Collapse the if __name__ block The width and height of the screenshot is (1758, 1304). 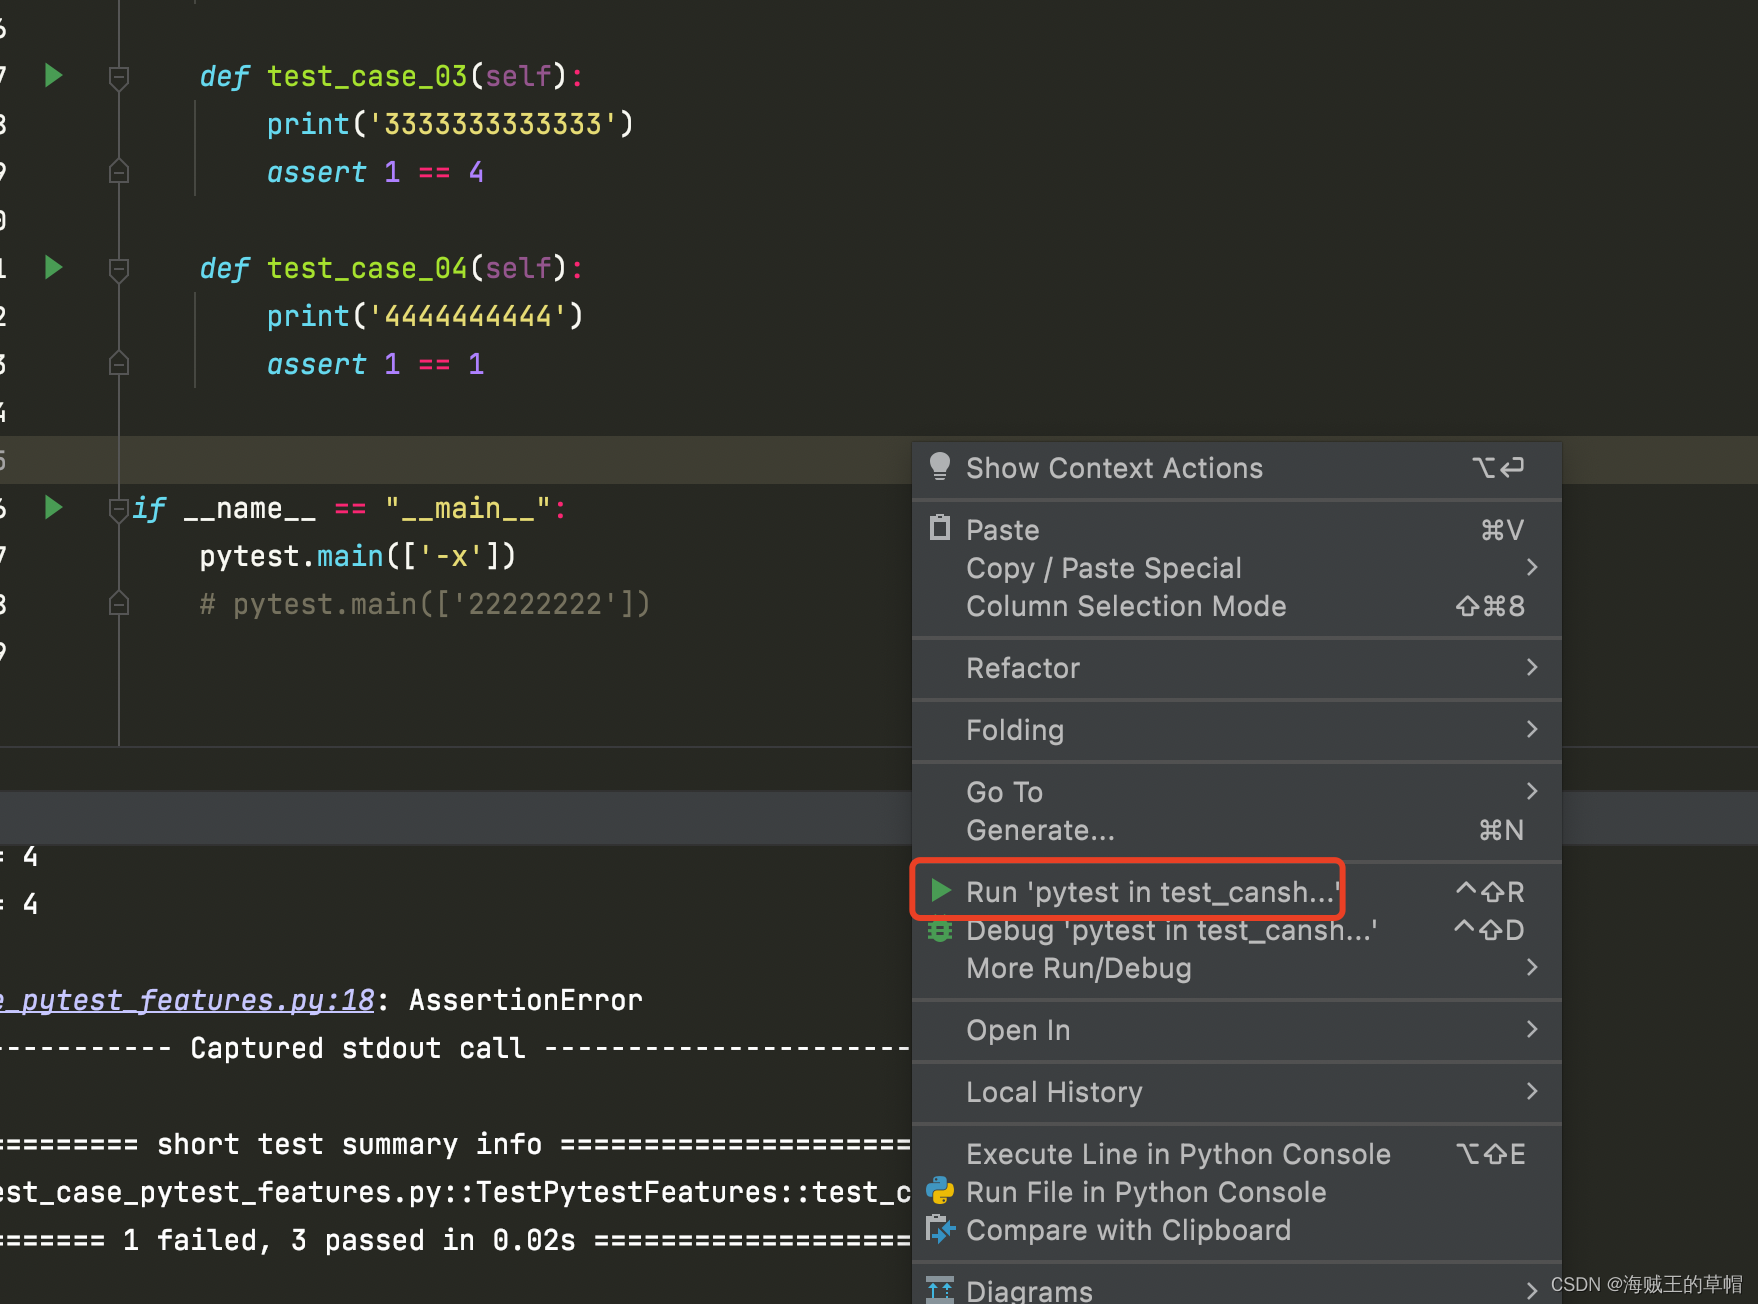[118, 509]
